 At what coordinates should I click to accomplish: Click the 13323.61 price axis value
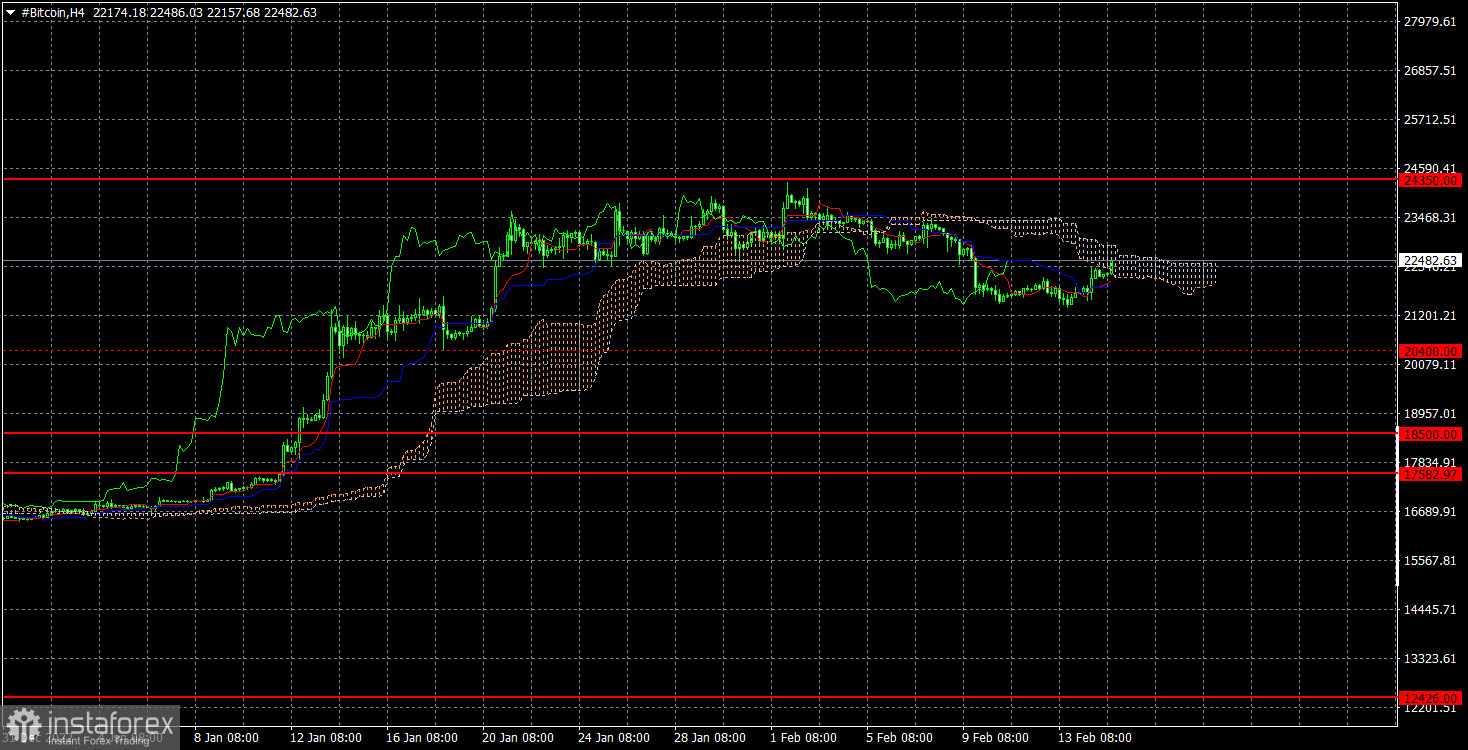click(1432, 658)
